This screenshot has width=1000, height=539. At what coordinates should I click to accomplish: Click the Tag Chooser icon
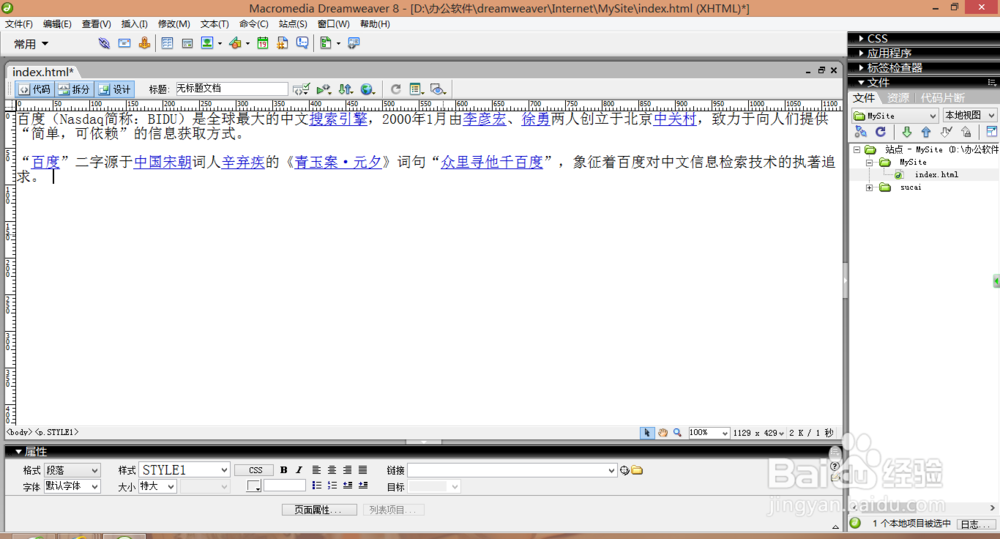click(354, 43)
